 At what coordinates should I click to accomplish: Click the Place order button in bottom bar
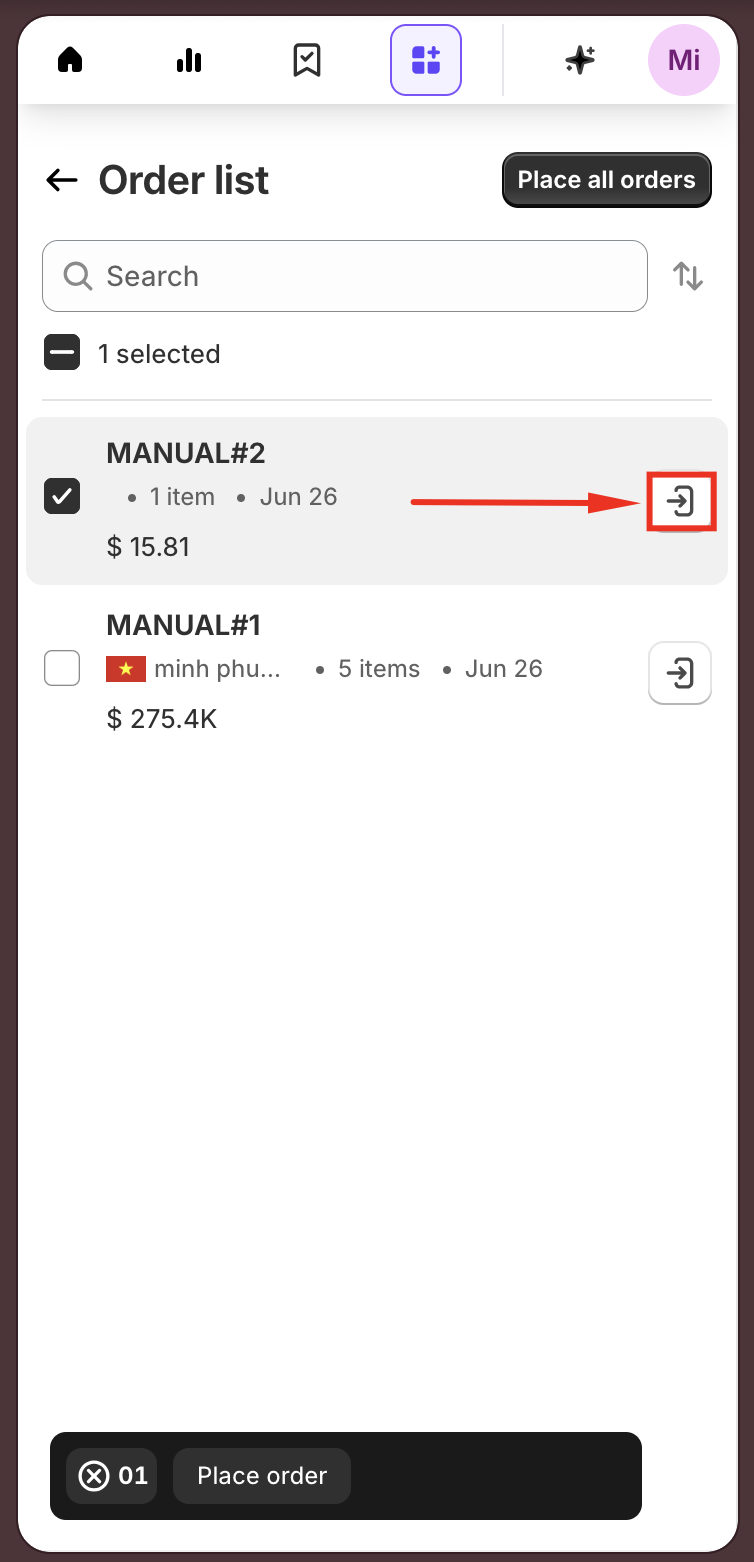point(262,1476)
